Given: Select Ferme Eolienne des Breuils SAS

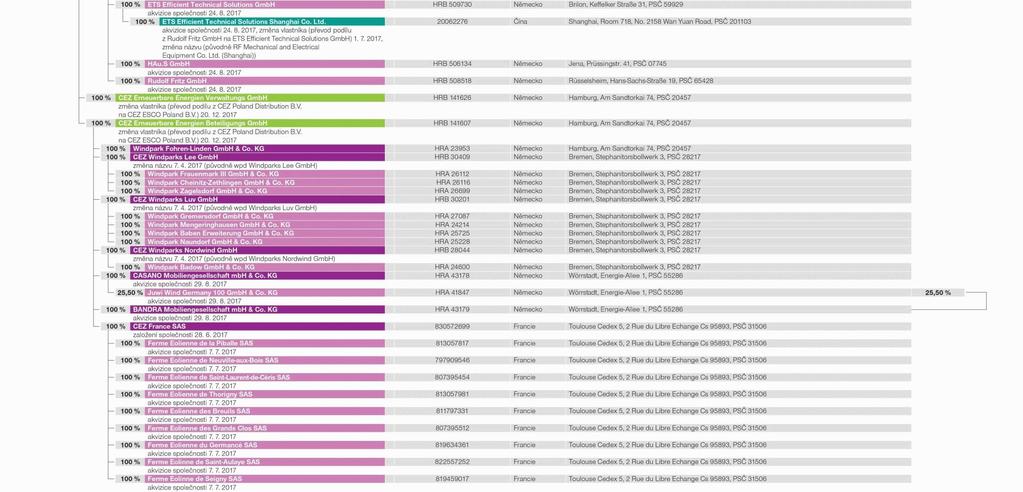Looking at the screenshot, I should (x=199, y=412).
